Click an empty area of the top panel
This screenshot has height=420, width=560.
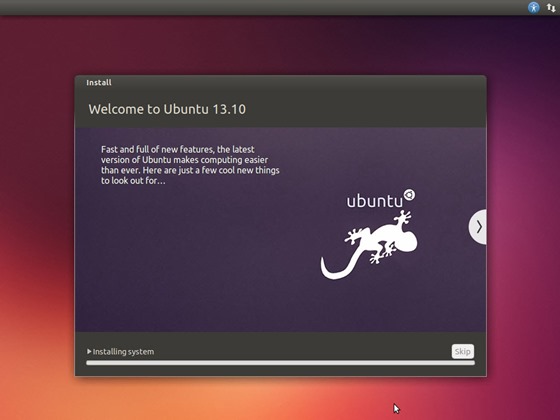coord(250,7)
